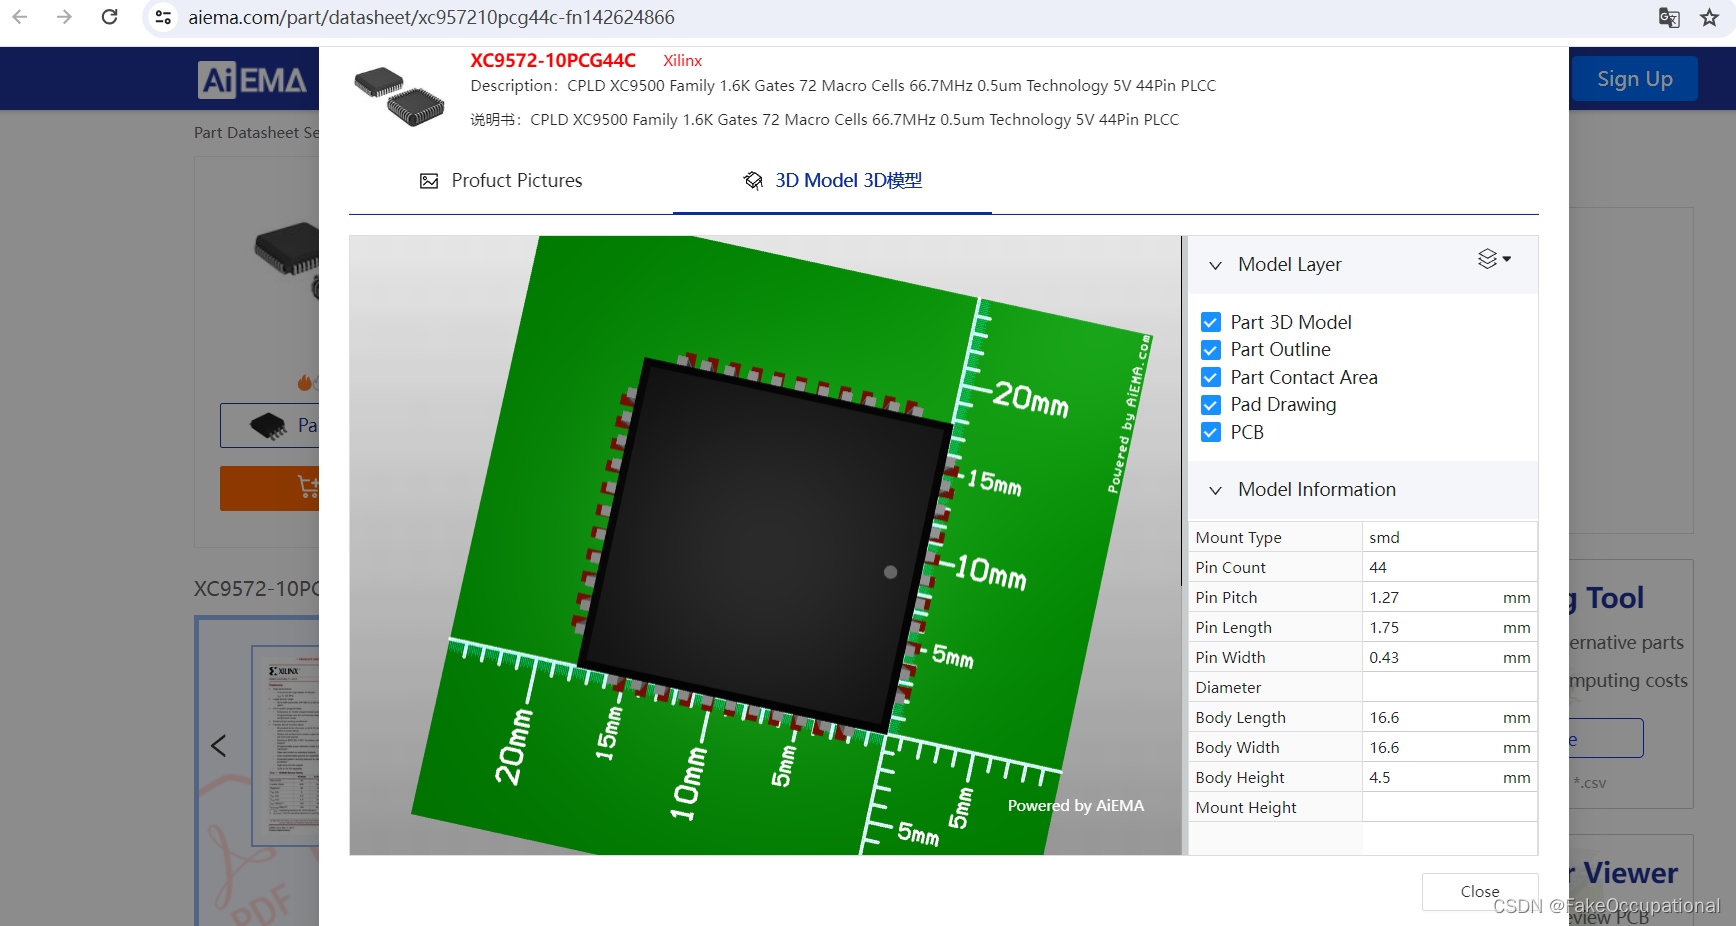This screenshot has height=926, width=1736.
Task: Uncheck Part Outline layer
Action: point(1210,350)
